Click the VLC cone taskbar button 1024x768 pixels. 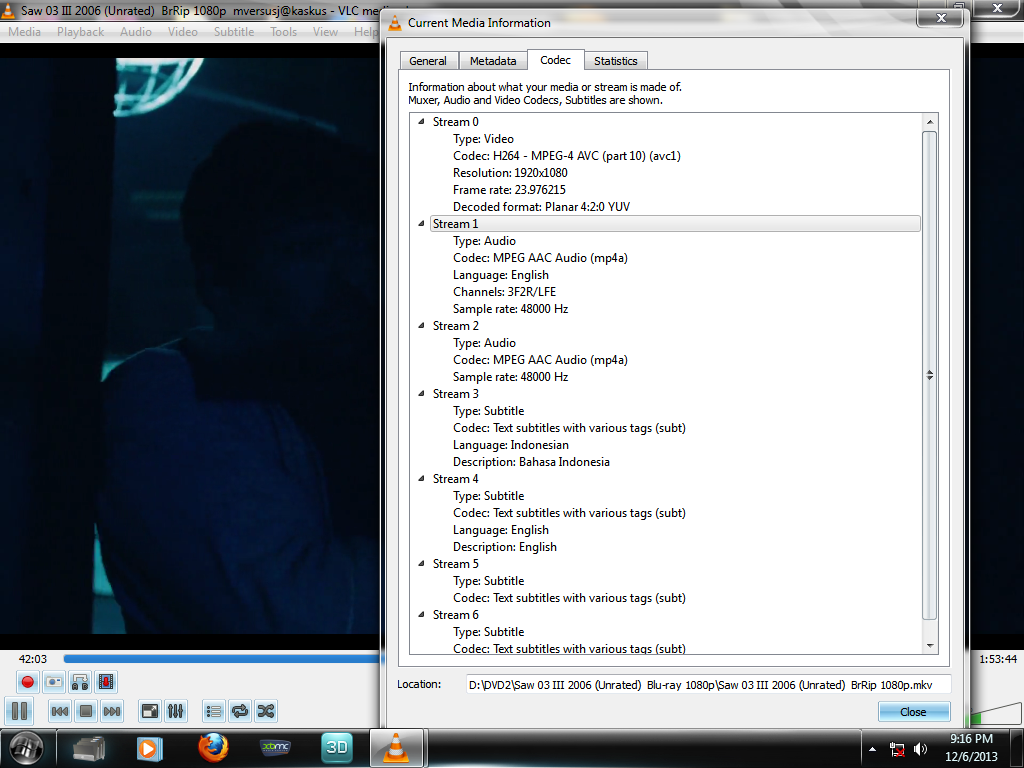click(x=396, y=748)
